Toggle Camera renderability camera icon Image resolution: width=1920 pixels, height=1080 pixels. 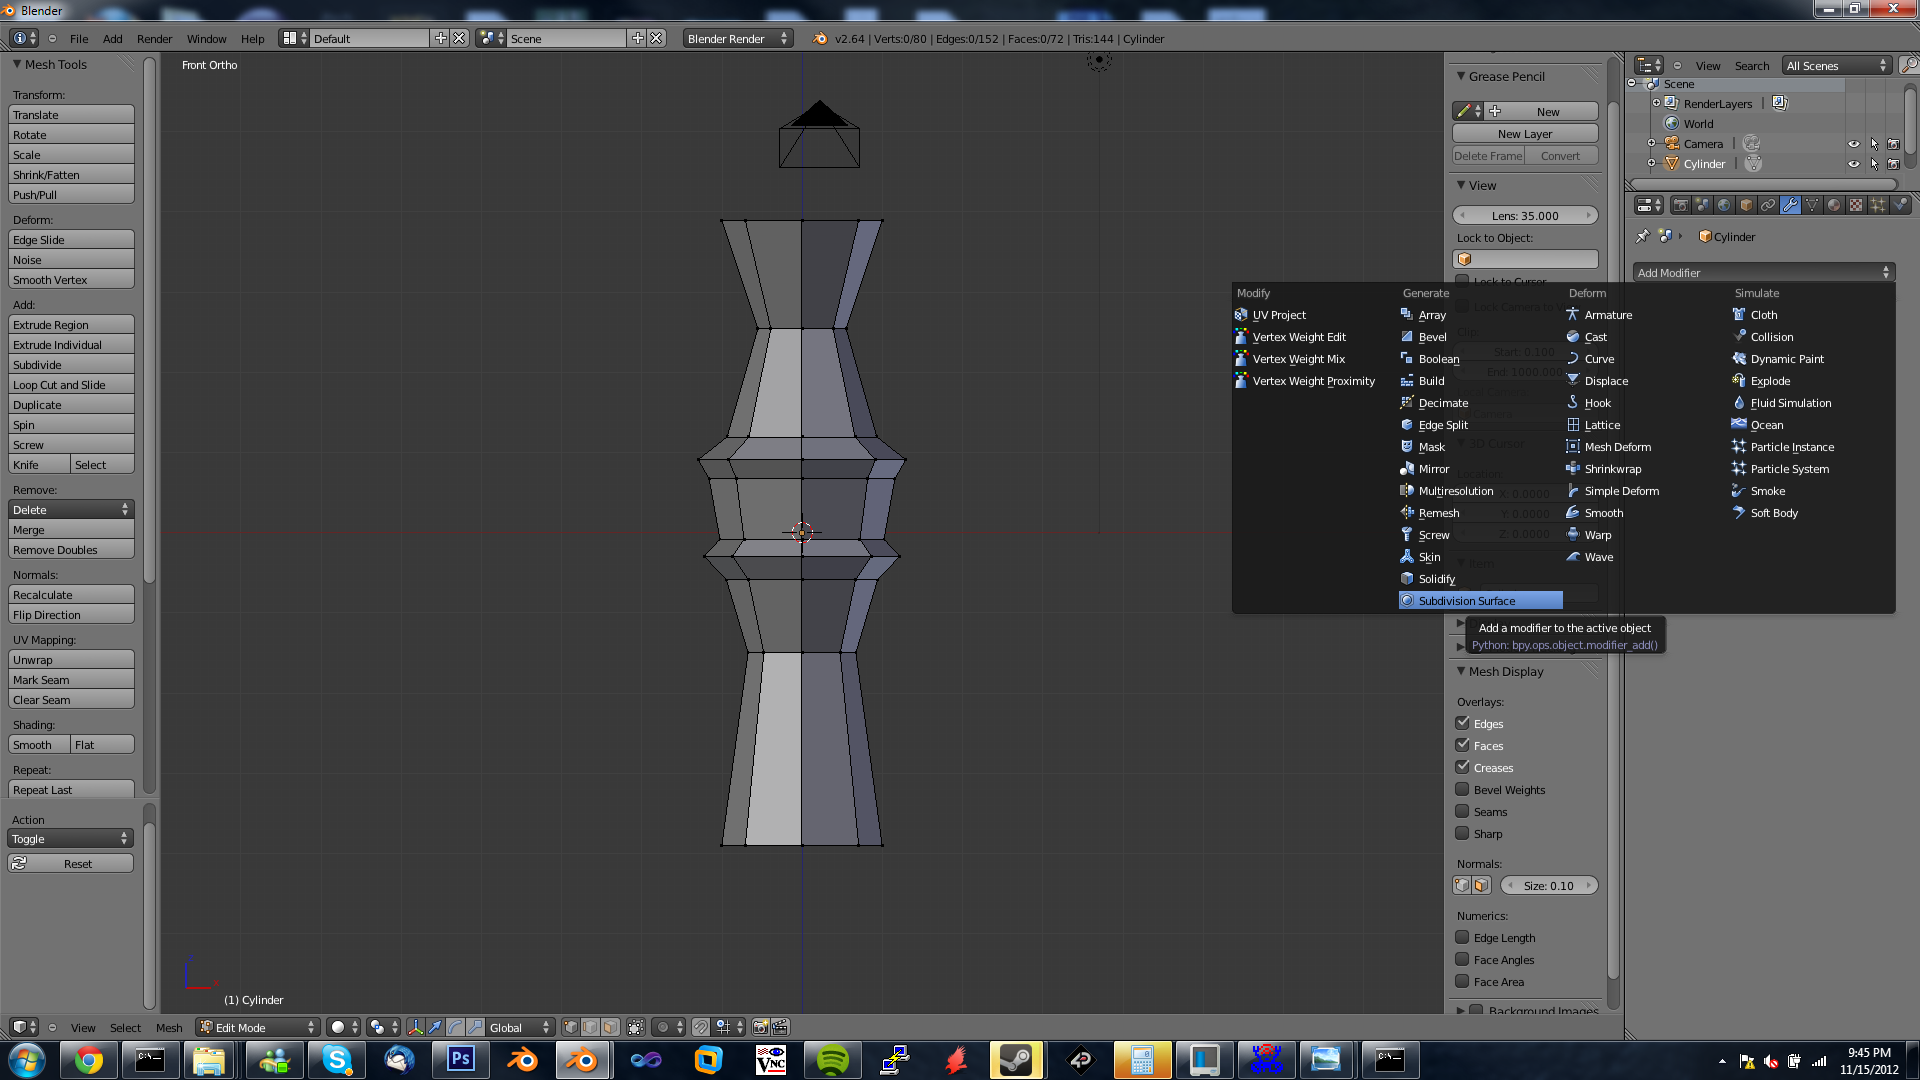[x=1893, y=144]
